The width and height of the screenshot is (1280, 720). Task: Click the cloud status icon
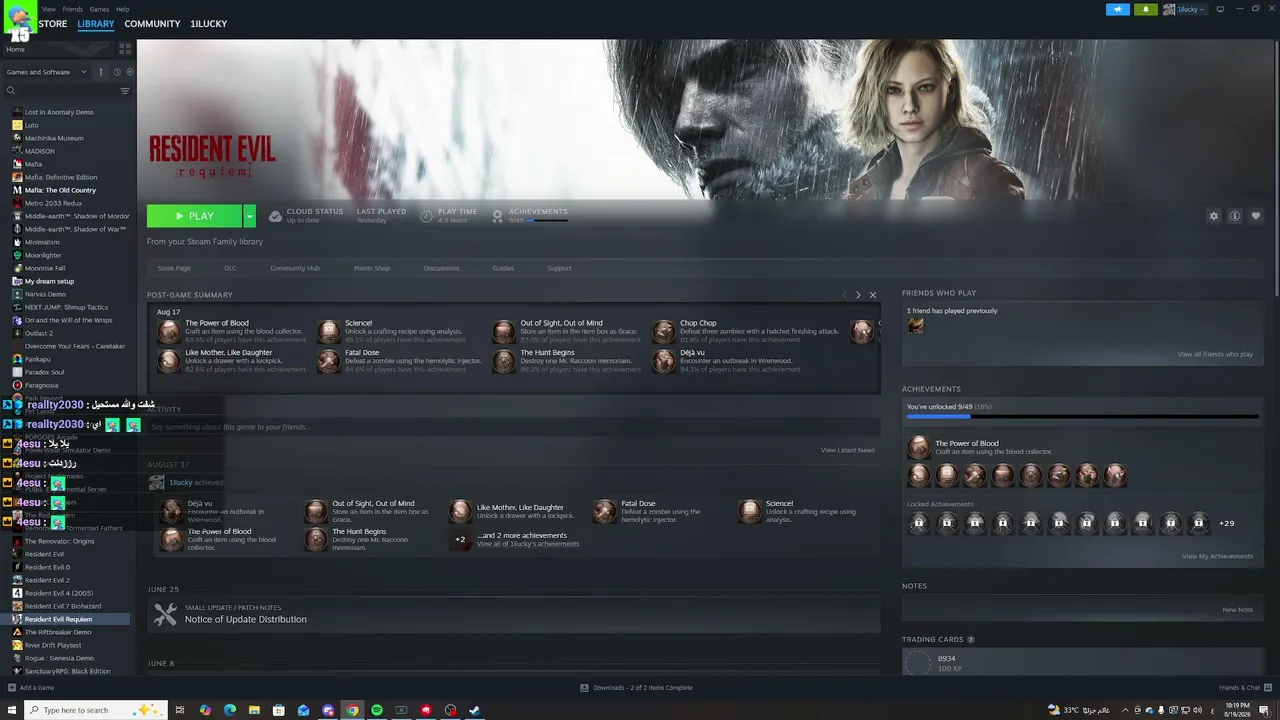tap(275, 216)
